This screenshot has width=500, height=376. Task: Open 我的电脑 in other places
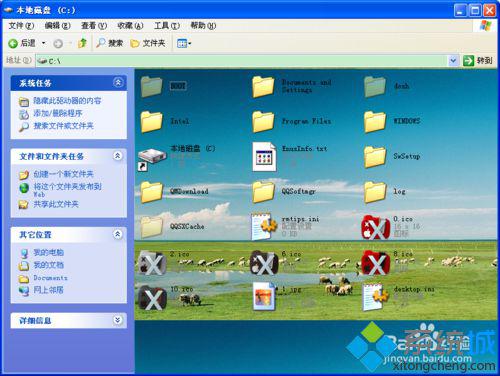coord(48,252)
